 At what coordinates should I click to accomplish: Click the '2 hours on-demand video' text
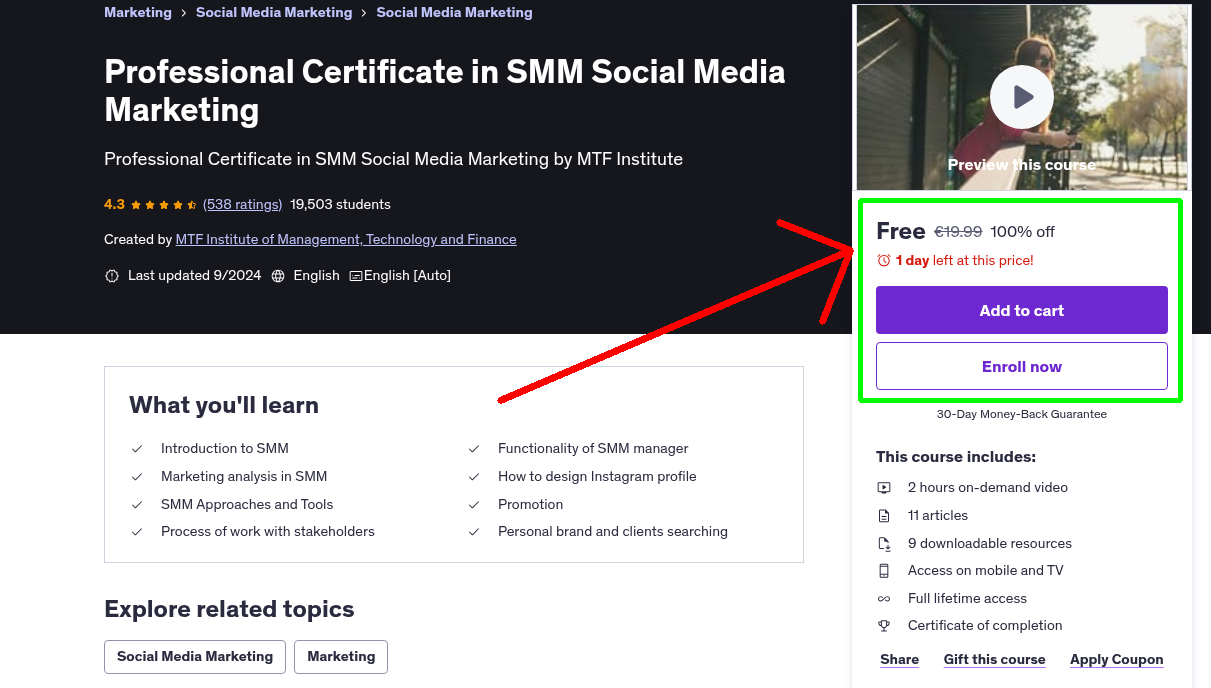[x=988, y=487]
